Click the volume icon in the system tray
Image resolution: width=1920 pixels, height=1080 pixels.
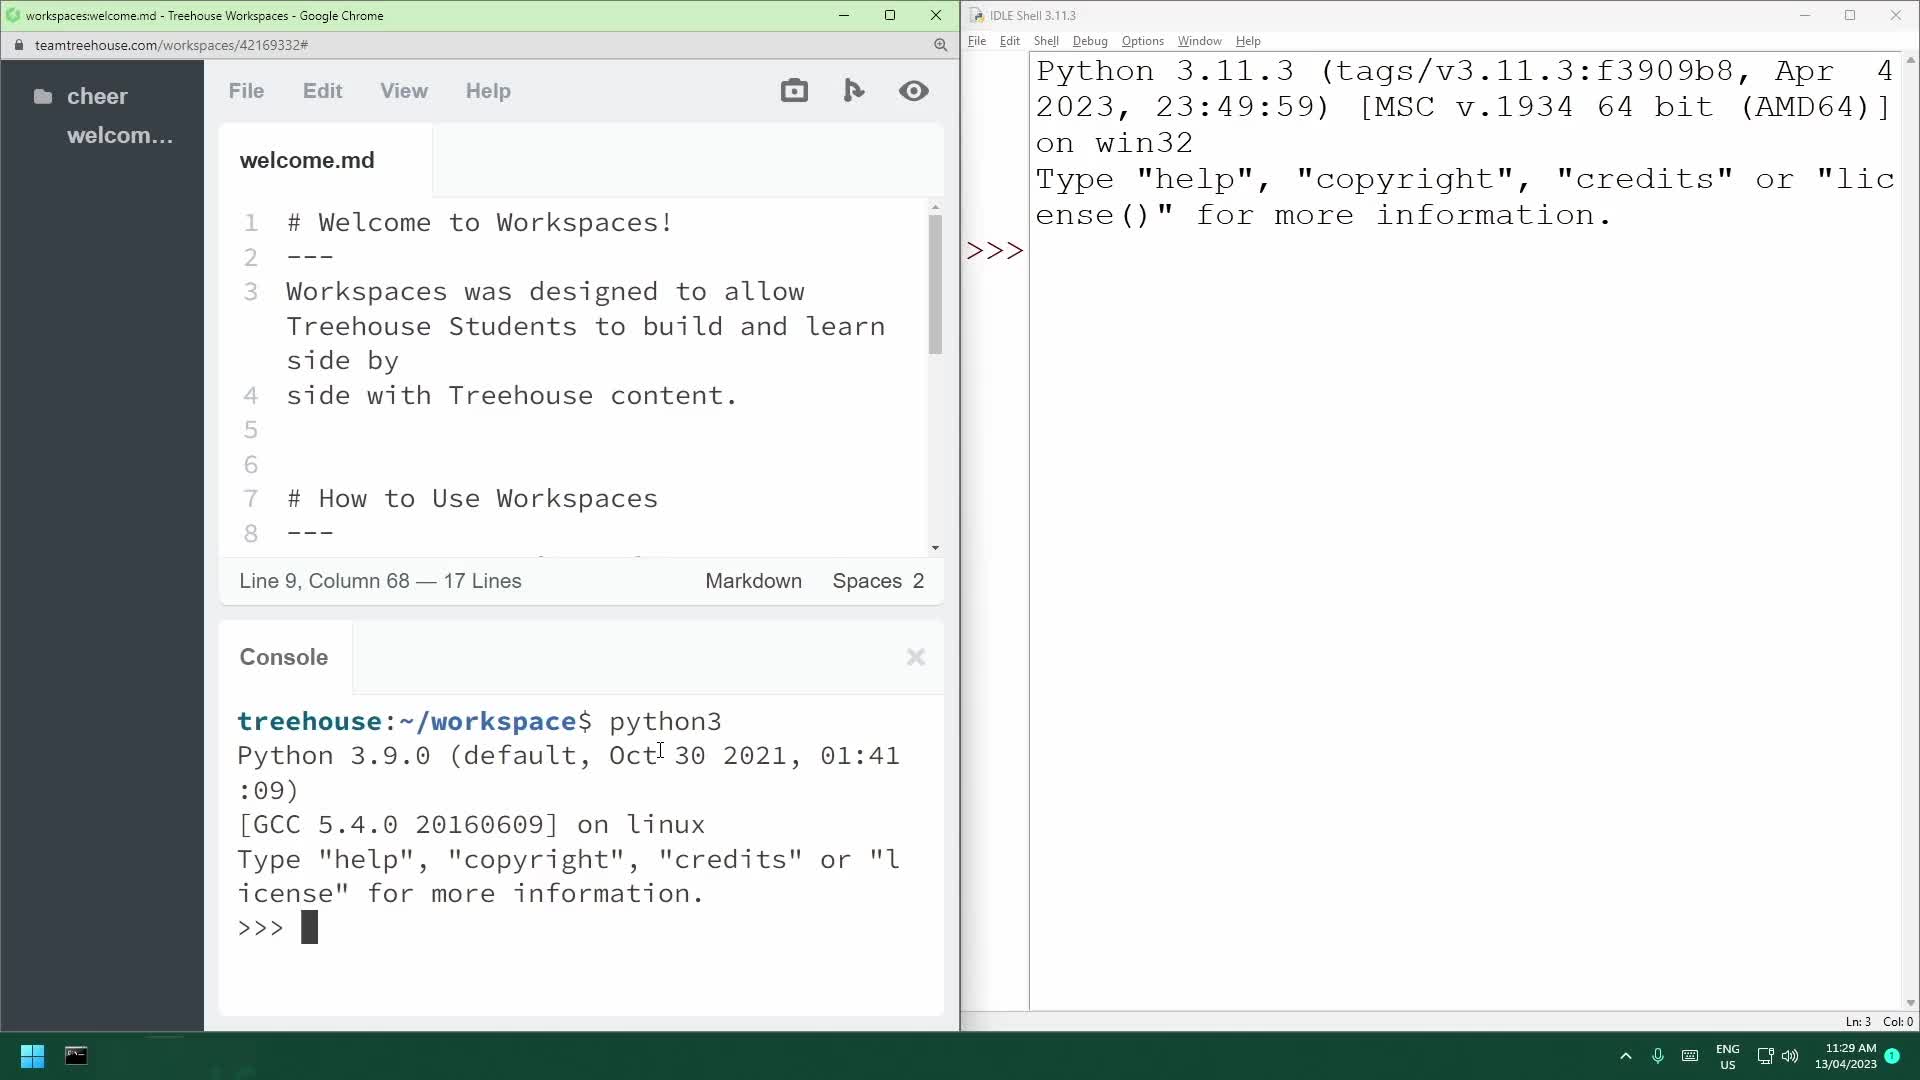1790,1056
